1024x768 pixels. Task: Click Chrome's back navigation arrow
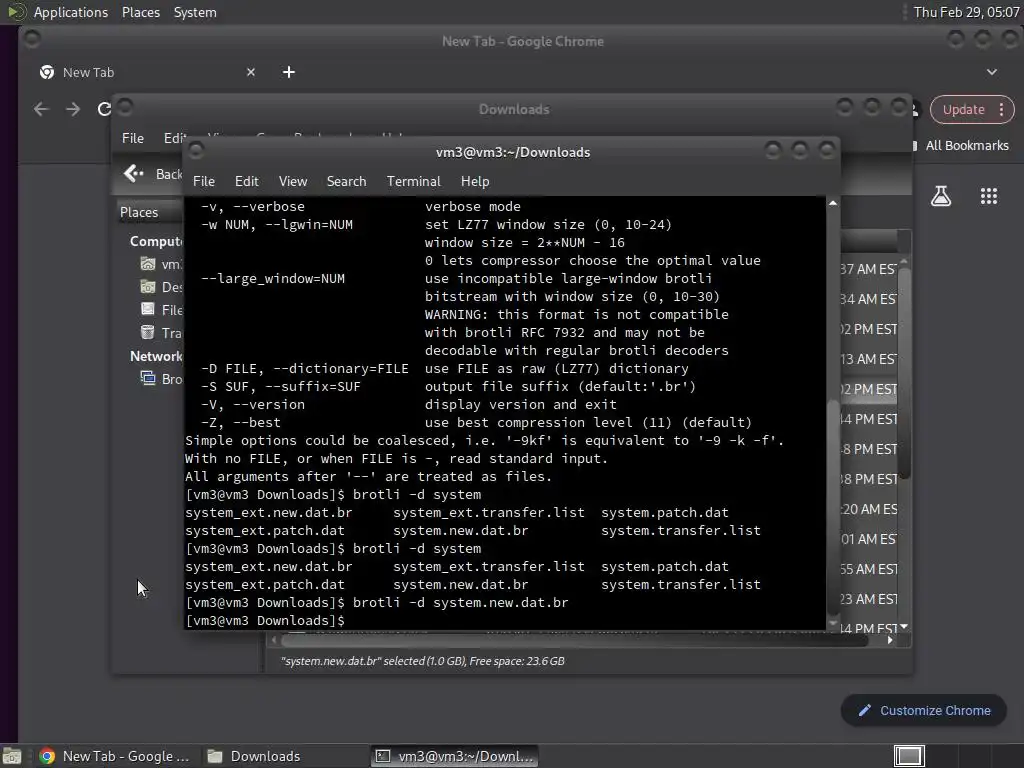[x=41, y=109]
